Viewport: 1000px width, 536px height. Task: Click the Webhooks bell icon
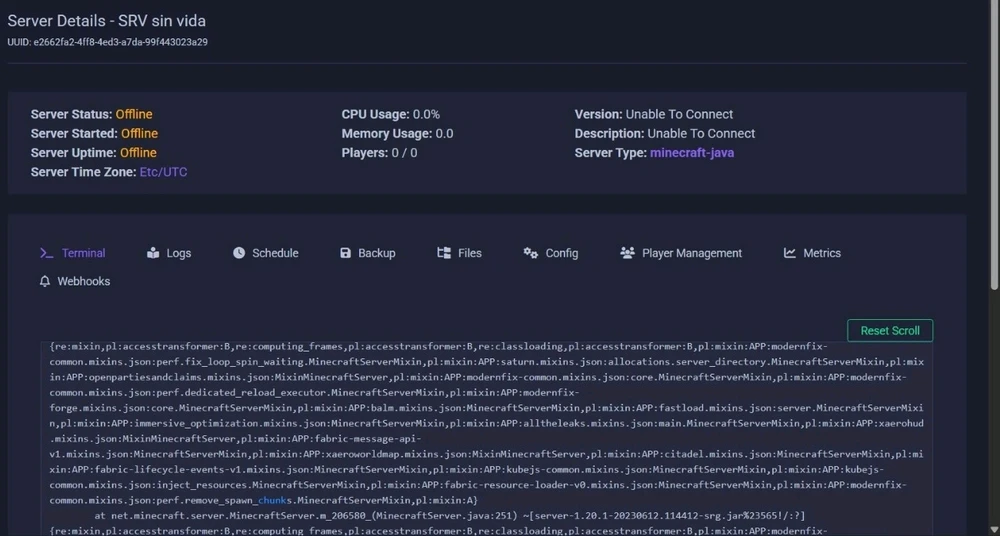click(x=45, y=282)
